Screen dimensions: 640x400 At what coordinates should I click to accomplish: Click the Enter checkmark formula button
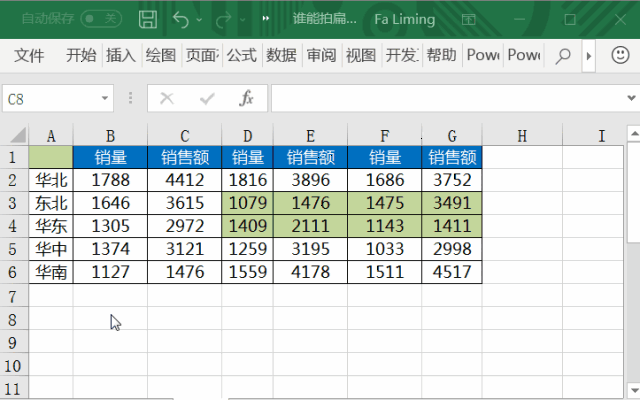coord(207,98)
